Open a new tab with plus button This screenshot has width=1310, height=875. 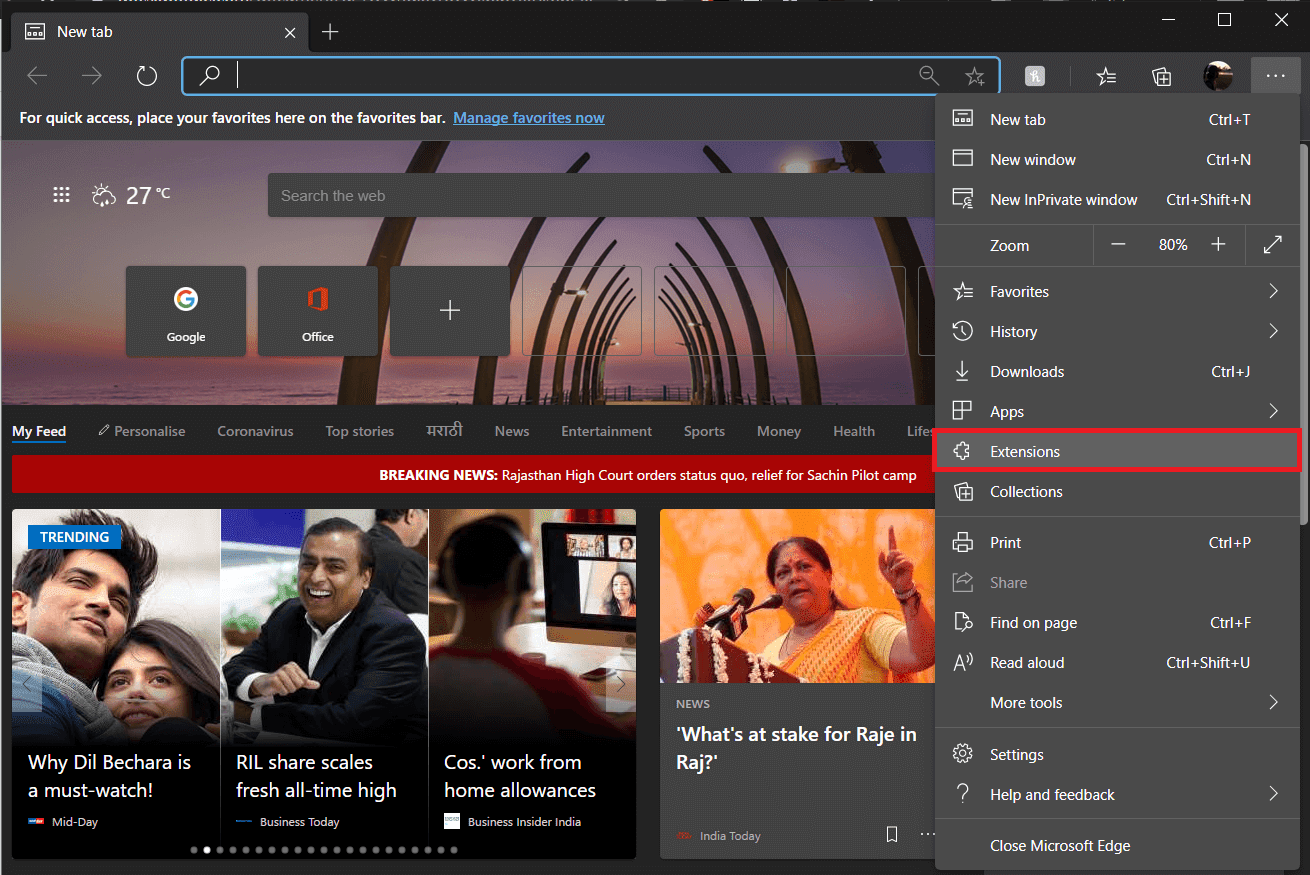[x=330, y=32]
